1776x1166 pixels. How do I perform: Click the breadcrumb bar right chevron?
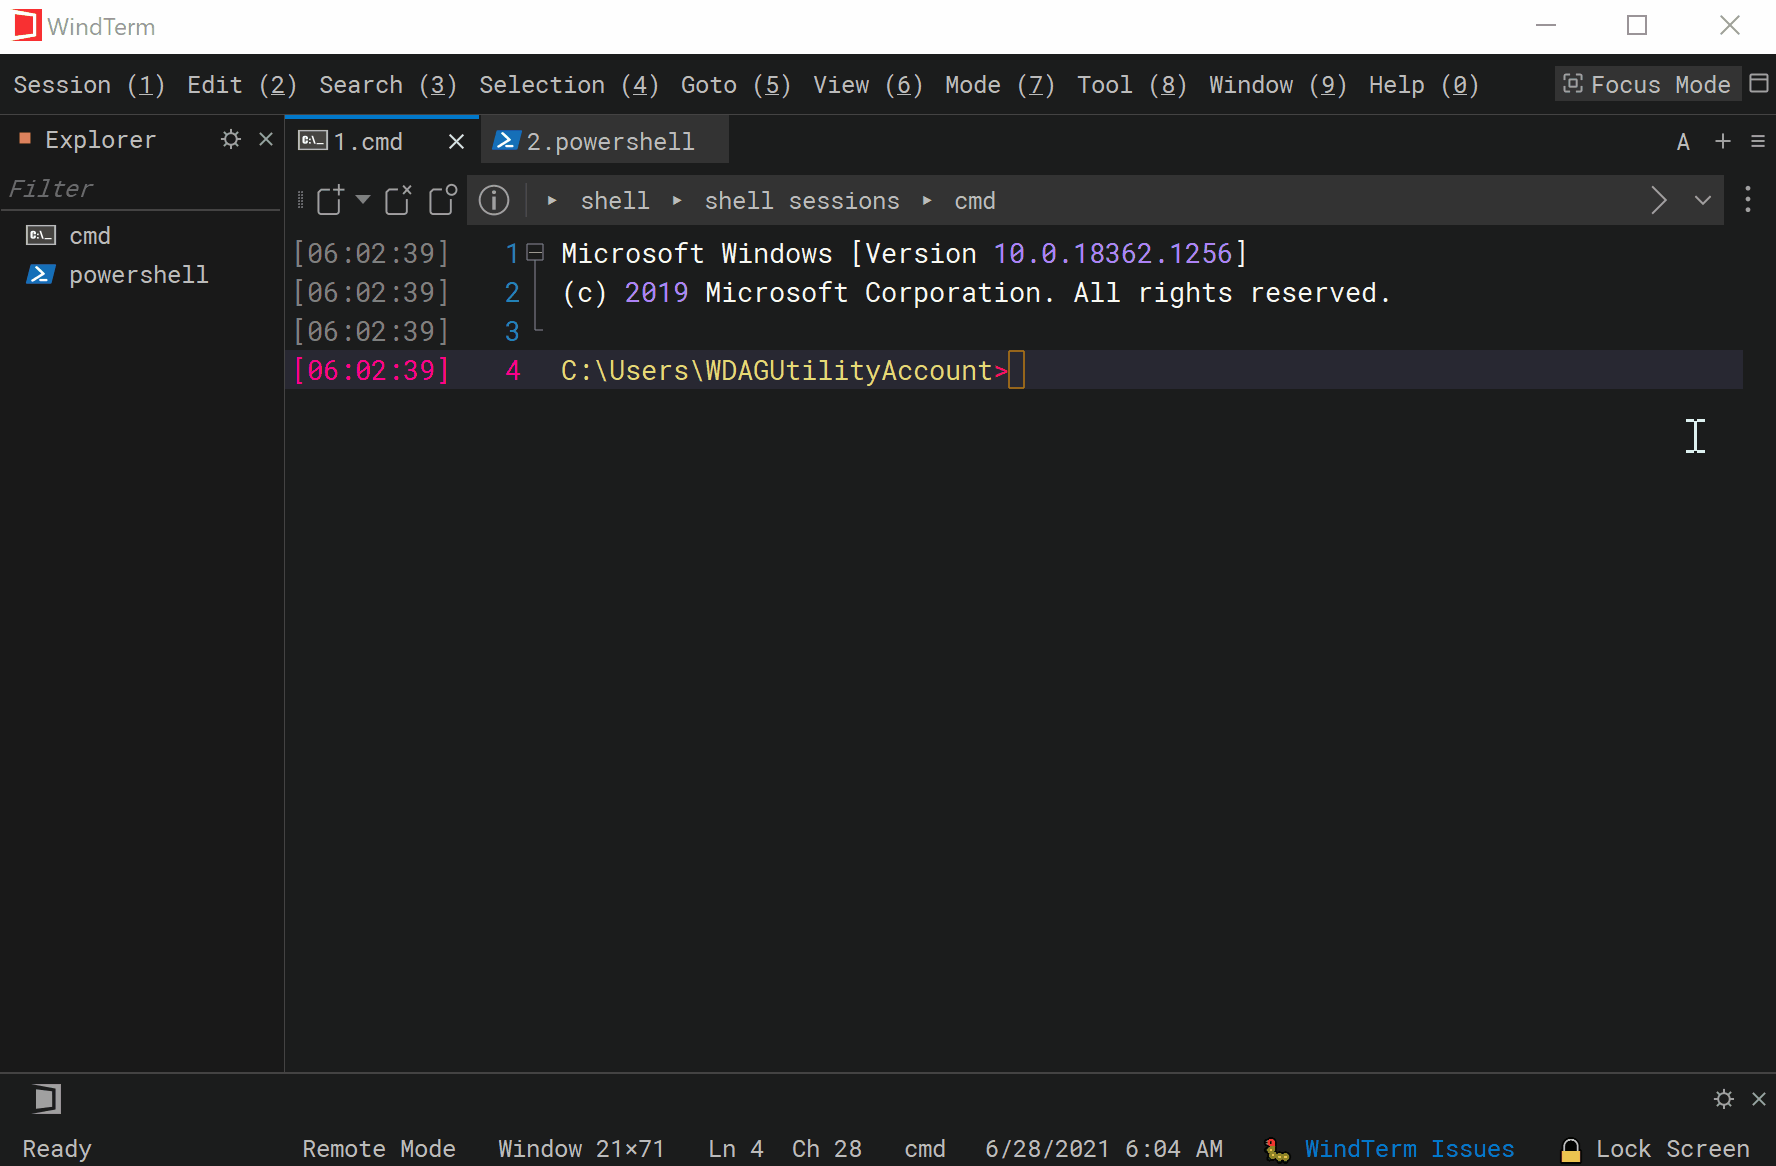(x=1659, y=200)
